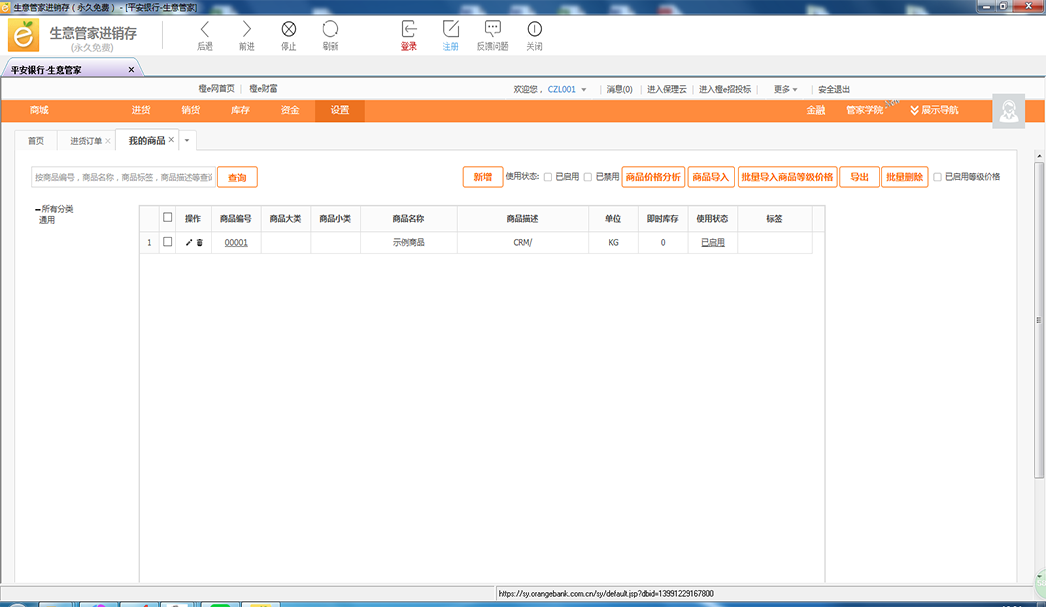
Task: Collapse the 所有分类 category tree
Action: click(x=37, y=209)
